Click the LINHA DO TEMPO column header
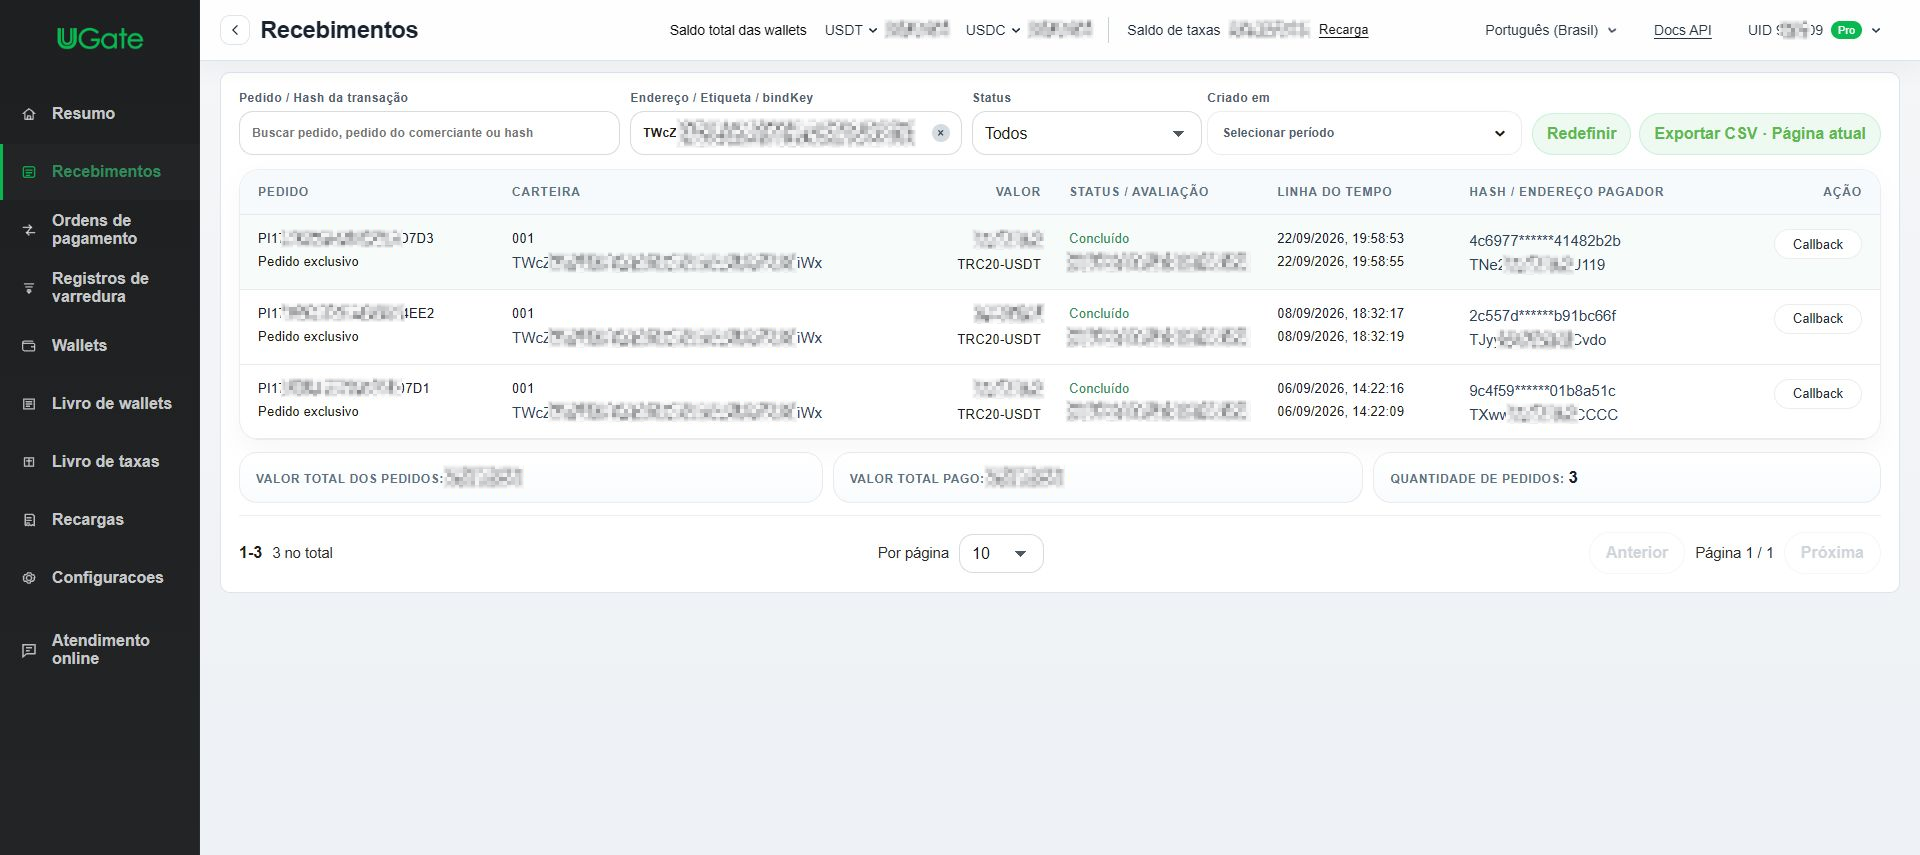The image size is (1920, 855). pos(1334,192)
